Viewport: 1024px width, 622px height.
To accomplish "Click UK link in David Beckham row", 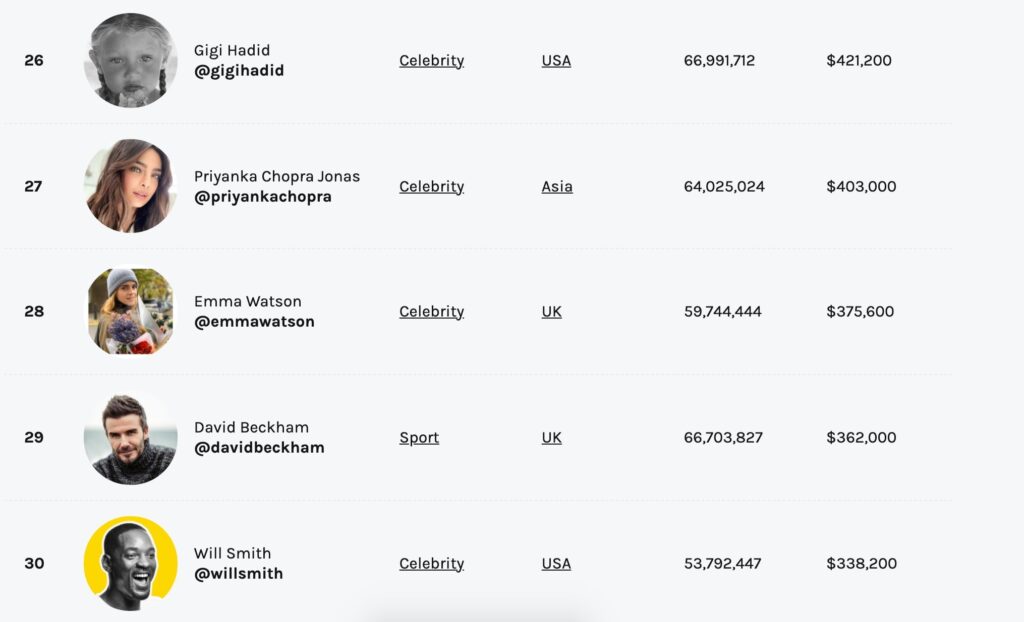I will [x=552, y=438].
